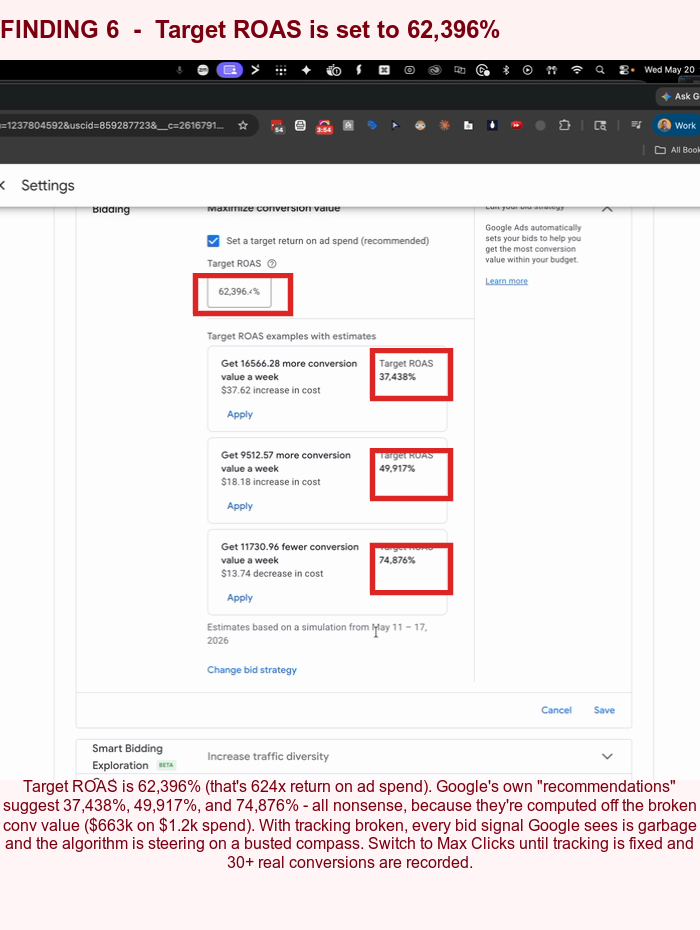700x930 pixels.
Task: Save the bidding settings
Action: coord(604,710)
